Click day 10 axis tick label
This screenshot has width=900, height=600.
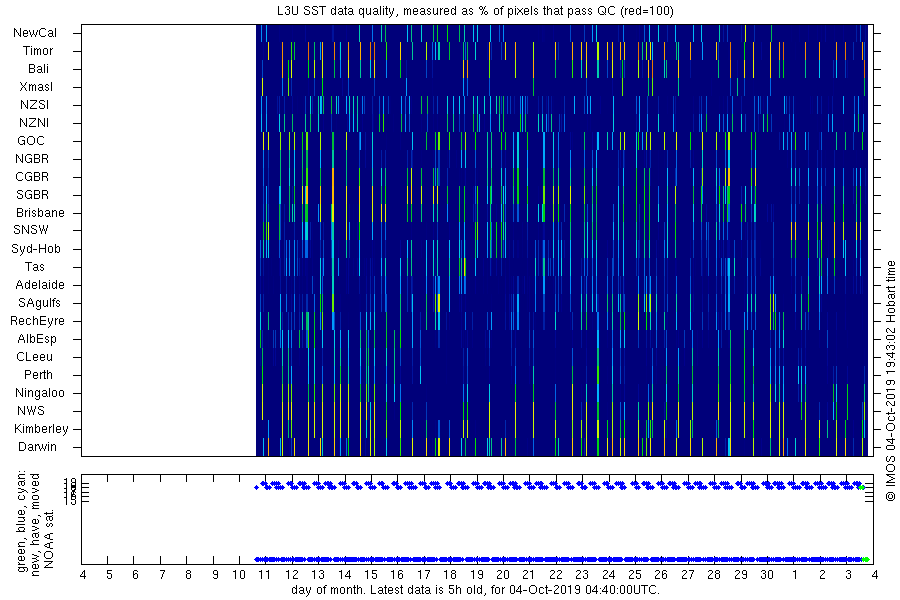239,575
